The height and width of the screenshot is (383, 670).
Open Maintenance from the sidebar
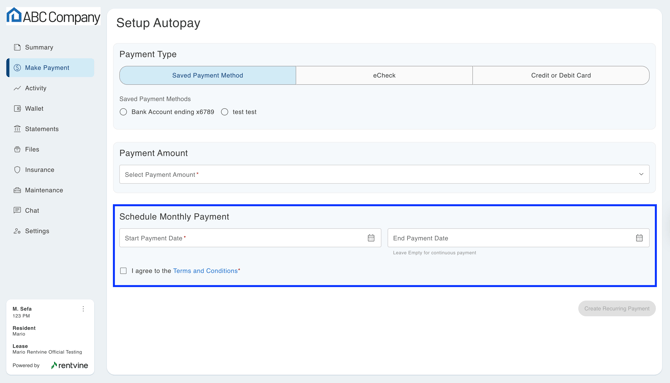50,190
